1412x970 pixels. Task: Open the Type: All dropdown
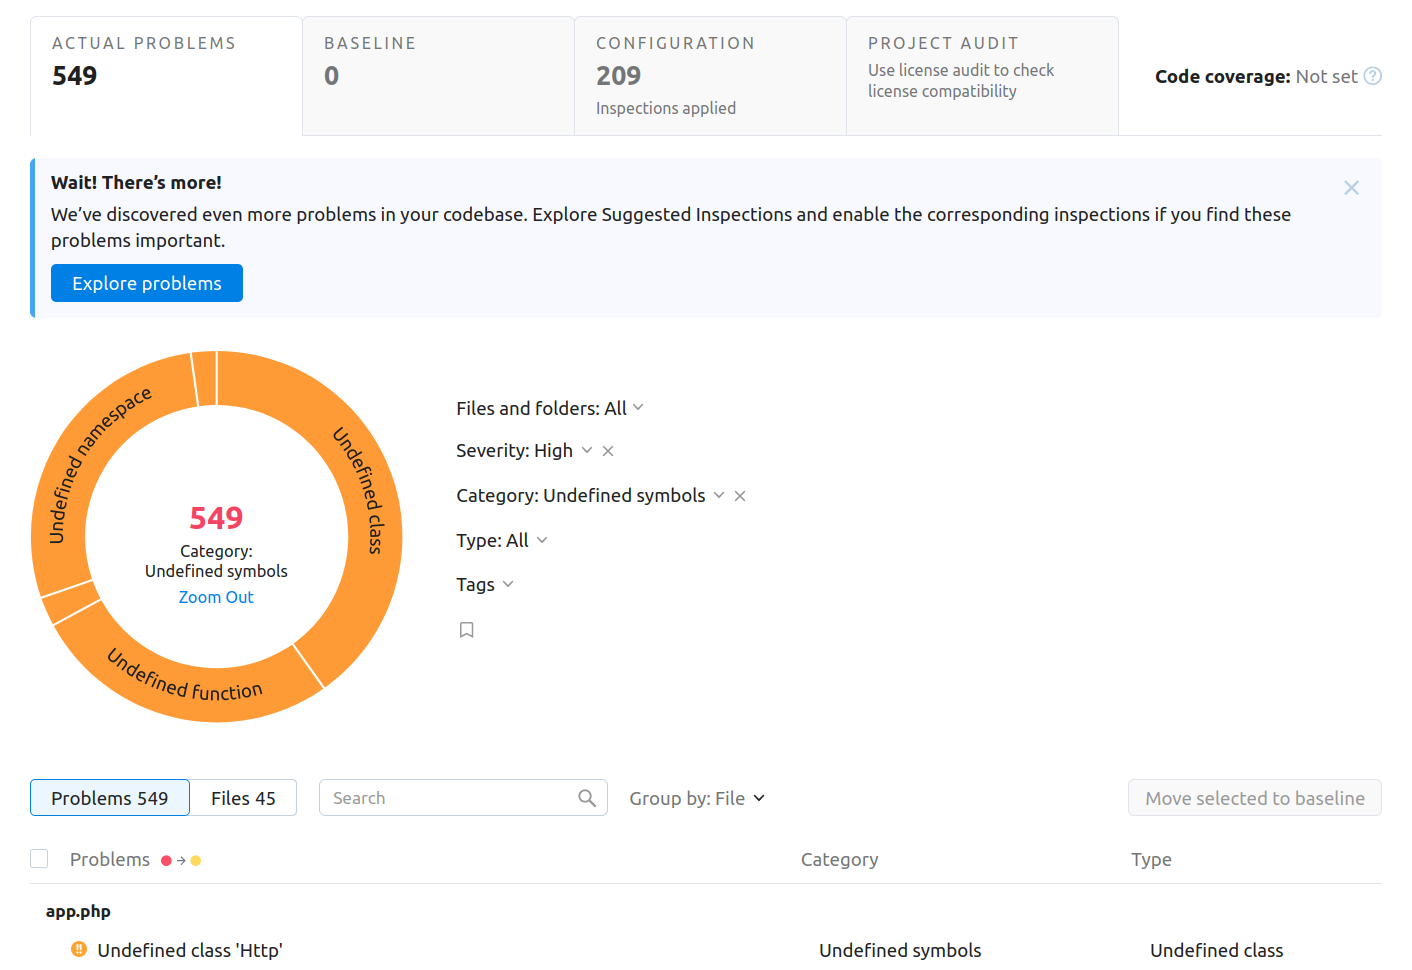pyautogui.click(x=501, y=541)
